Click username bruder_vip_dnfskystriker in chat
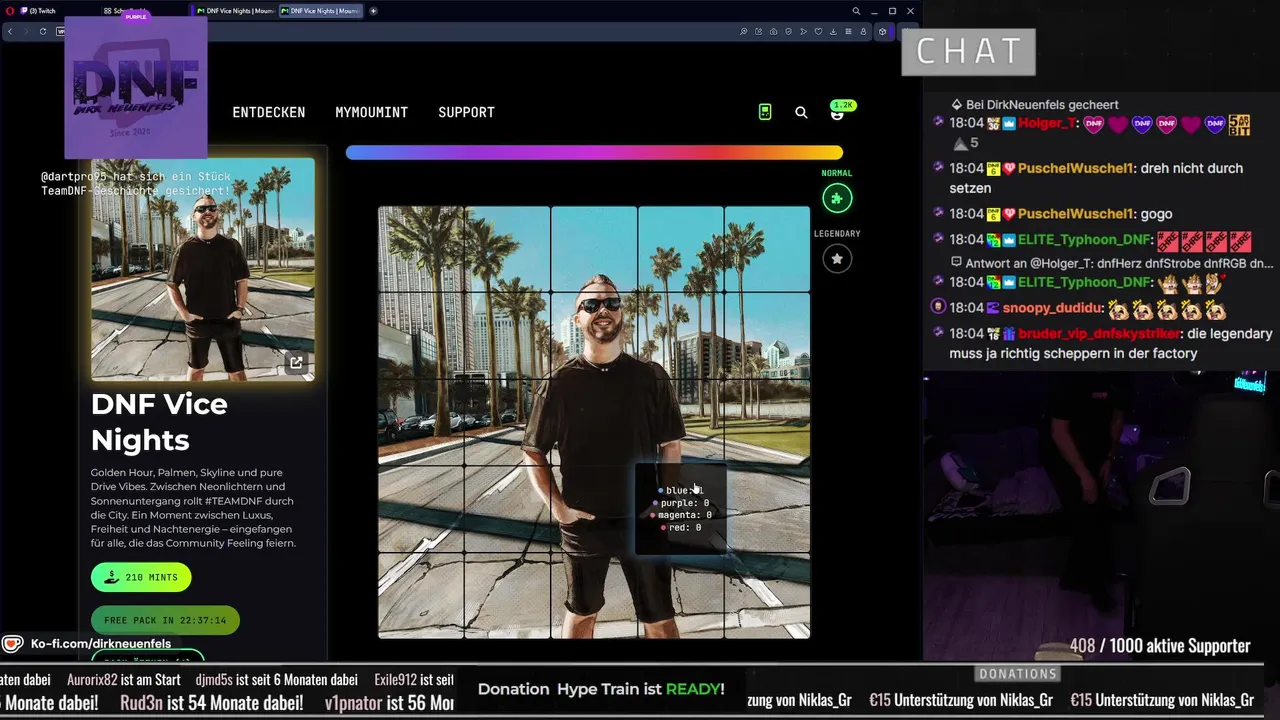 pyautogui.click(x=1100, y=333)
